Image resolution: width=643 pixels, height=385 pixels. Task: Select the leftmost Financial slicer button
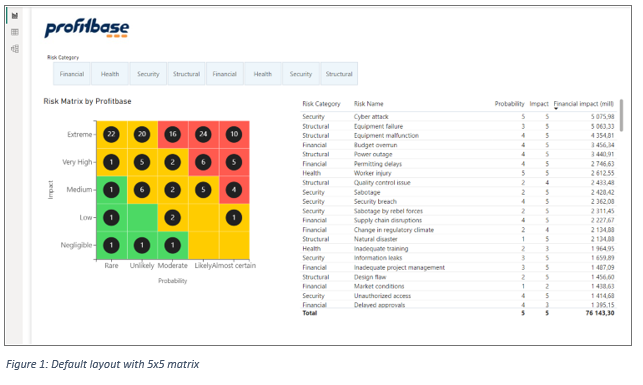72,74
